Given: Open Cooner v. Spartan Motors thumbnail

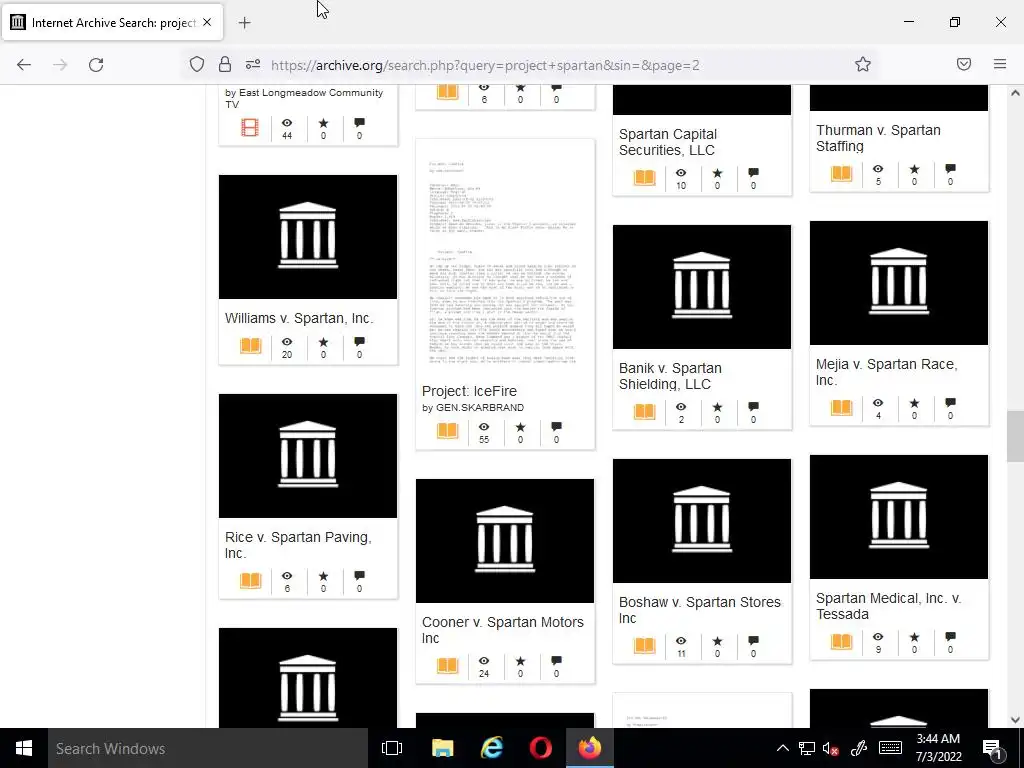Looking at the screenshot, I should [505, 541].
